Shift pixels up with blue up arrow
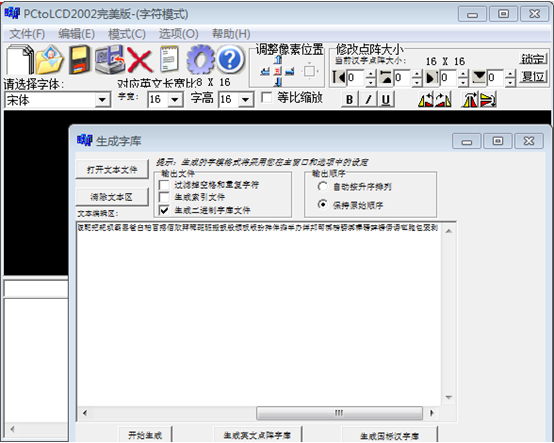554x443 pixels. coord(278,60)
